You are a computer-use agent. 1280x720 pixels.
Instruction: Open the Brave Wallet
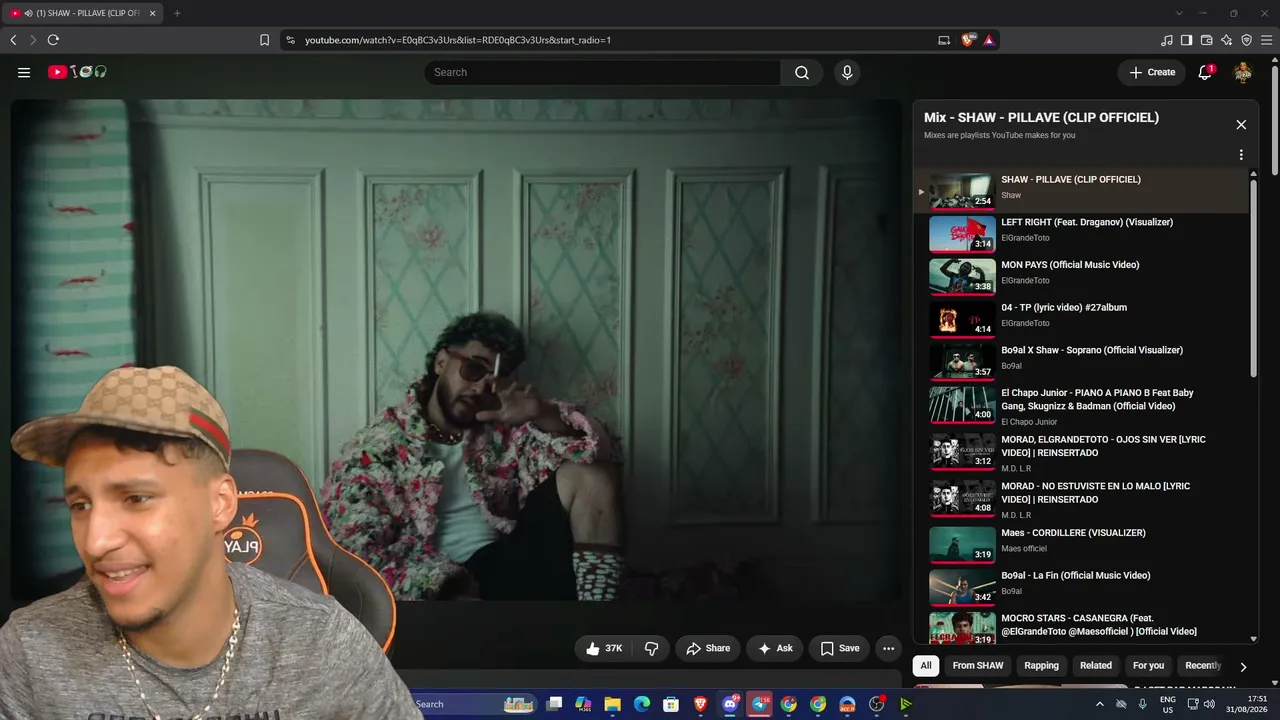1207,40
